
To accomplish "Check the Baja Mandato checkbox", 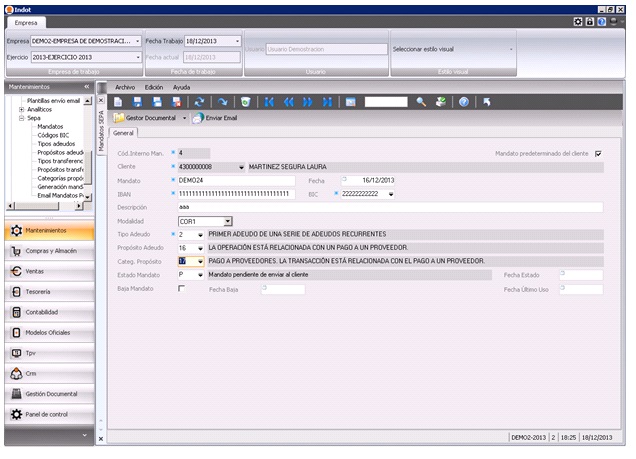I will 181,288.
